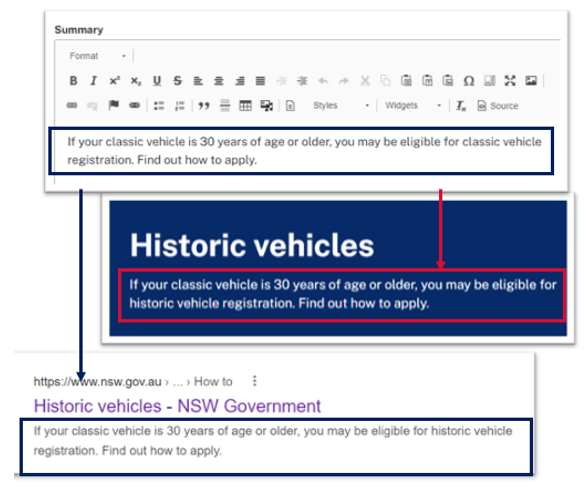
Task: Center align the text
Action: tap(219, 80)
